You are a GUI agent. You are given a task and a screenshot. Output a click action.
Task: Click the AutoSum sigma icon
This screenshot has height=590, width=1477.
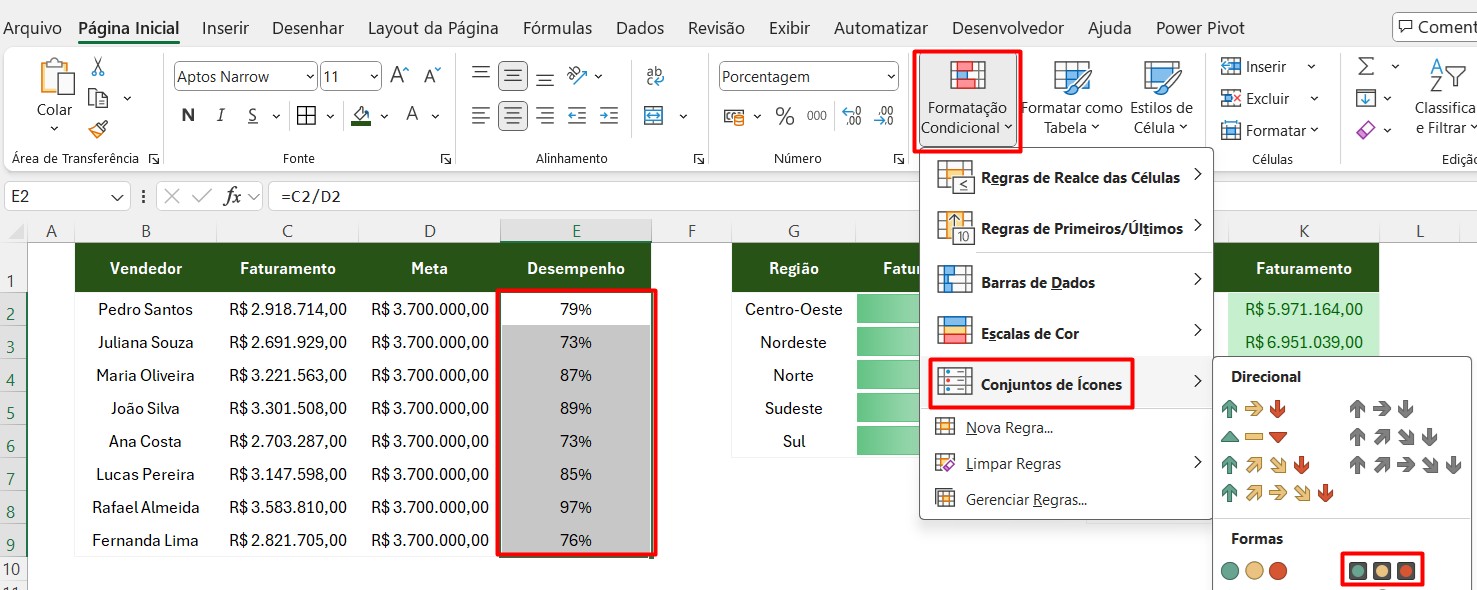(1366, 66)
